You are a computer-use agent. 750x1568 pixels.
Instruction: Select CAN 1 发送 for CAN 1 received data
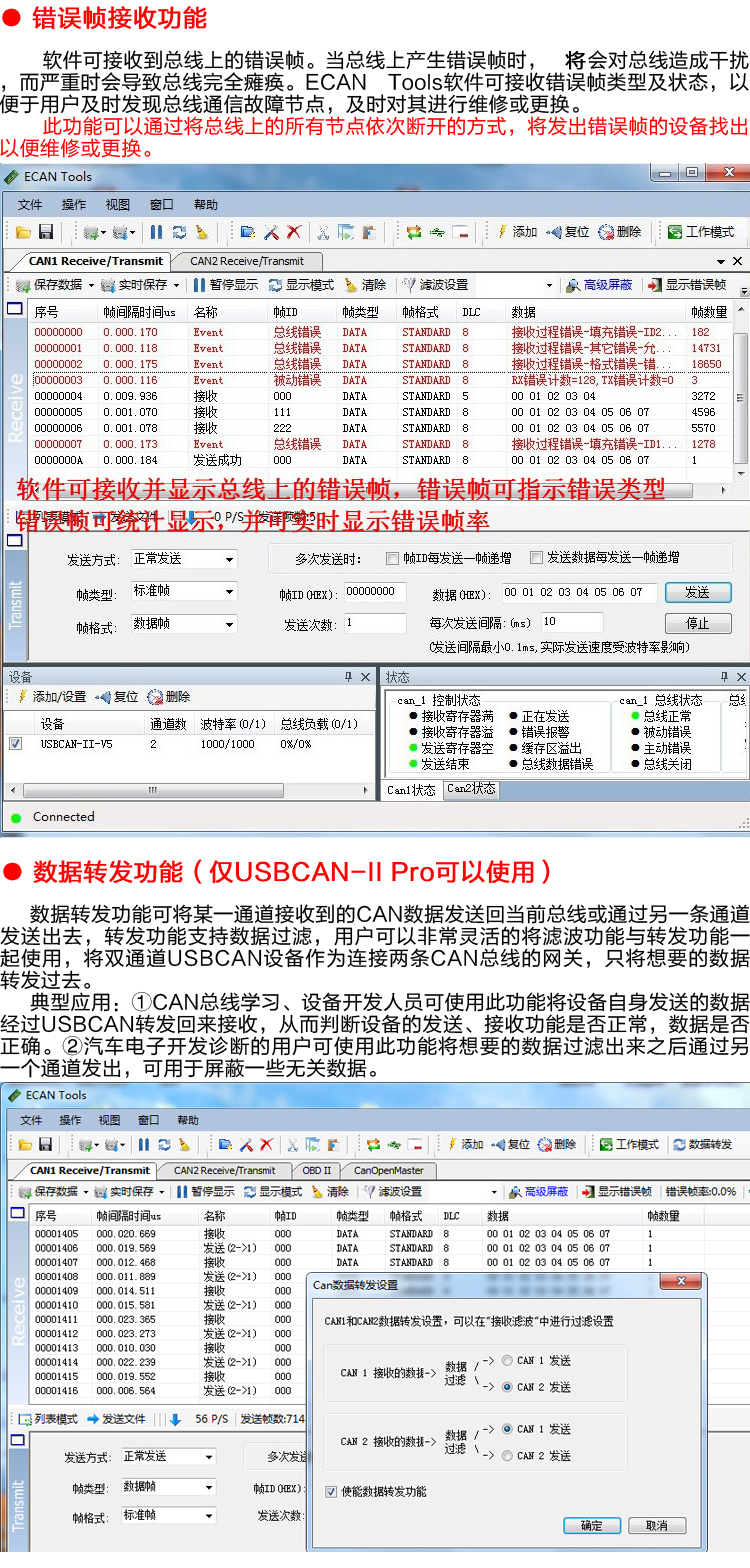coord(508,1360)
